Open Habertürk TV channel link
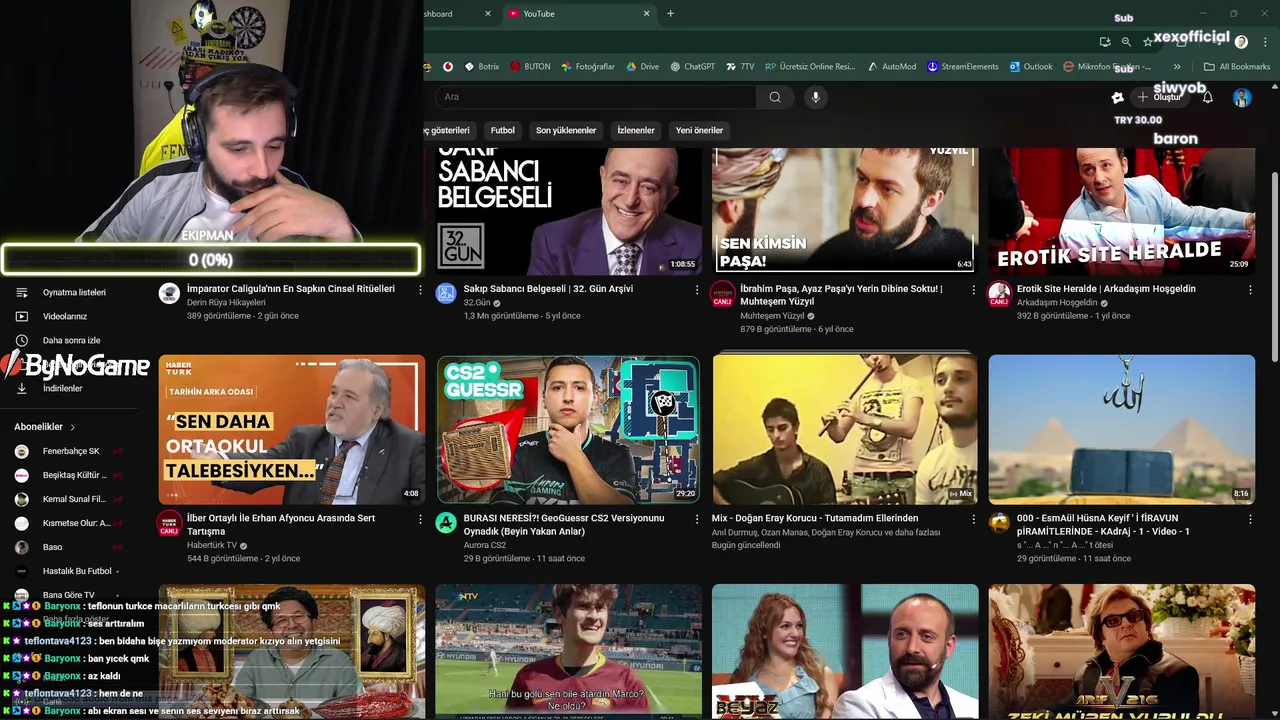The image size is (1280, 720). (211, 546)
